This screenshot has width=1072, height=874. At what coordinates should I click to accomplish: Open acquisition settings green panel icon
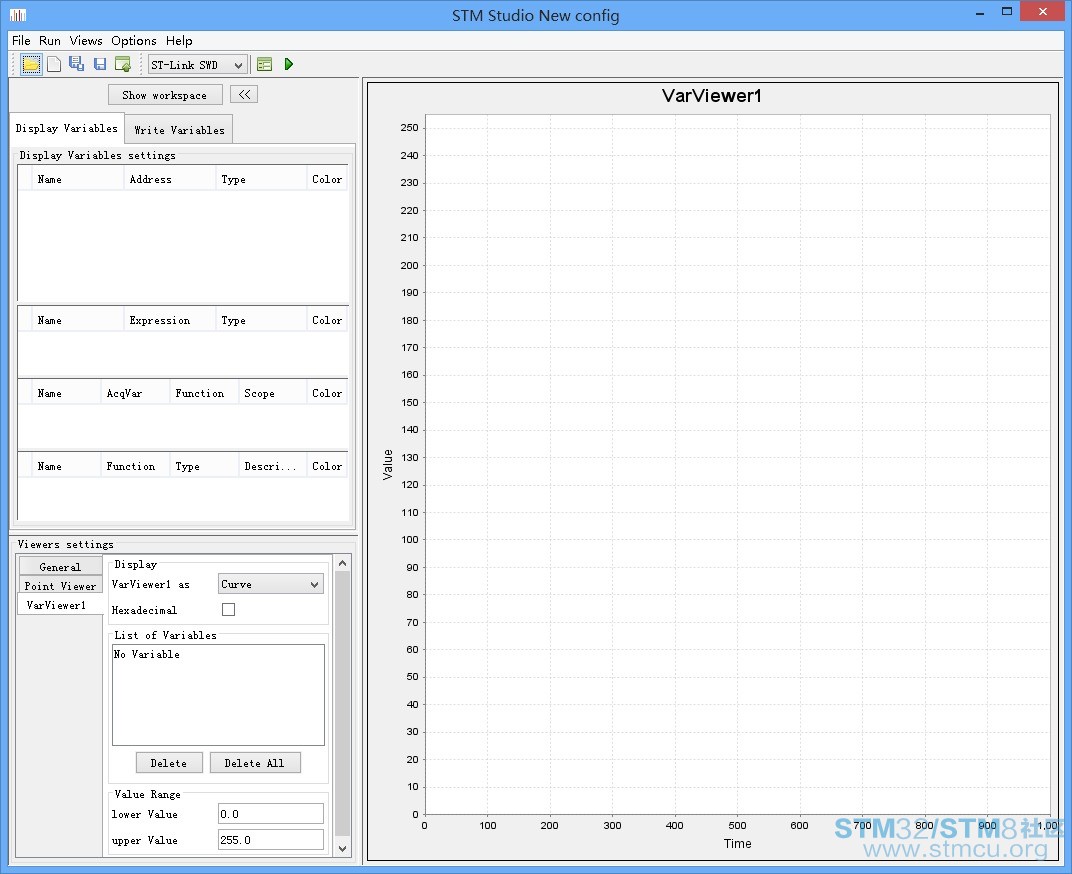point(265,64)
